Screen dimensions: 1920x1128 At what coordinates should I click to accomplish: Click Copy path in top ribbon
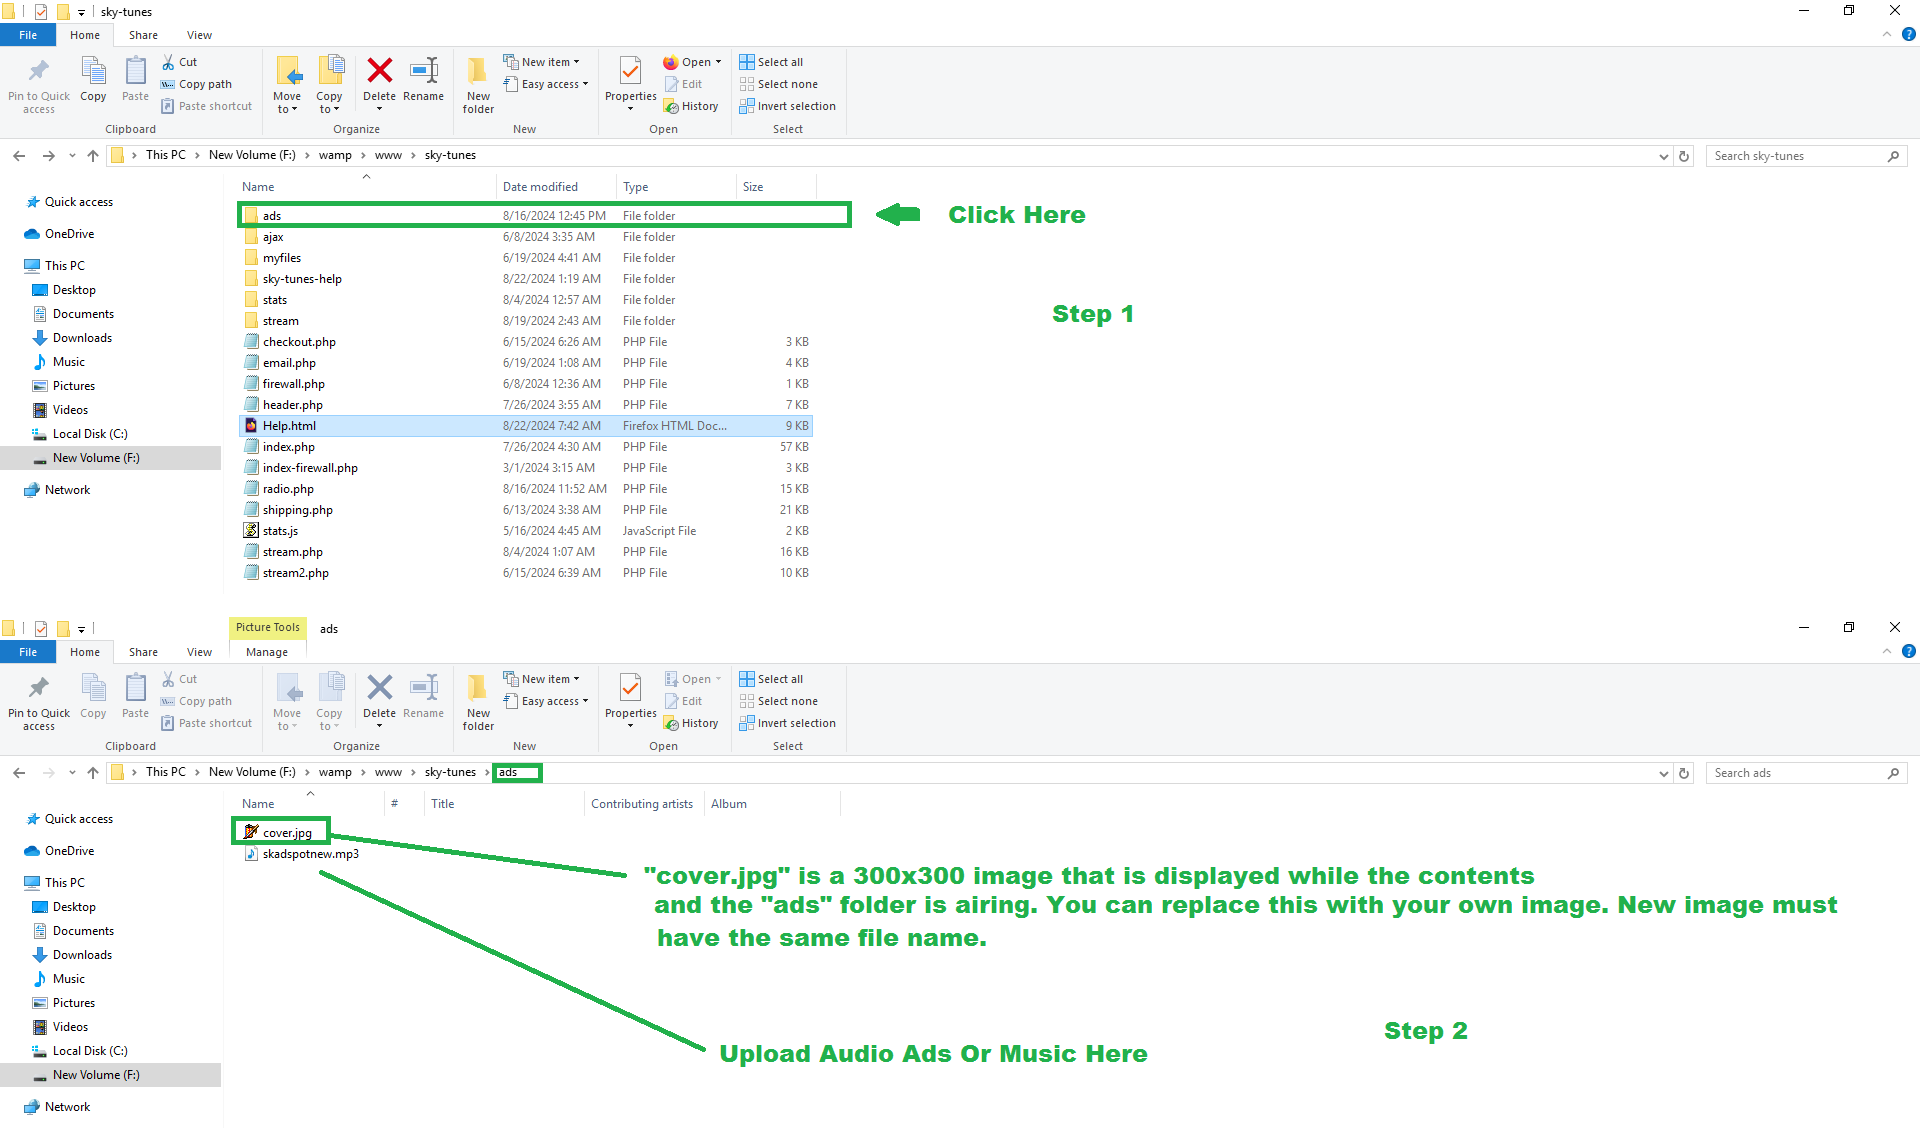[x=204, y=84]
